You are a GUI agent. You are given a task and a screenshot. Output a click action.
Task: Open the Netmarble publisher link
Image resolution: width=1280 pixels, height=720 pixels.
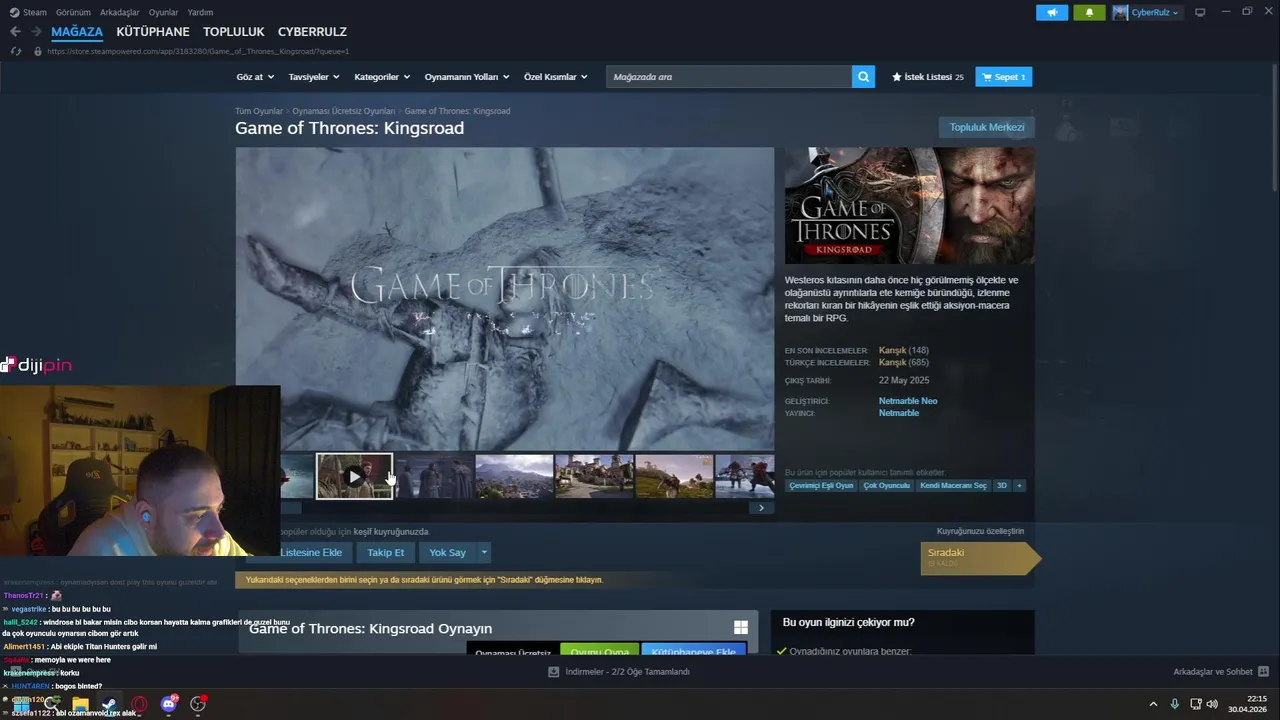[899, 413]
